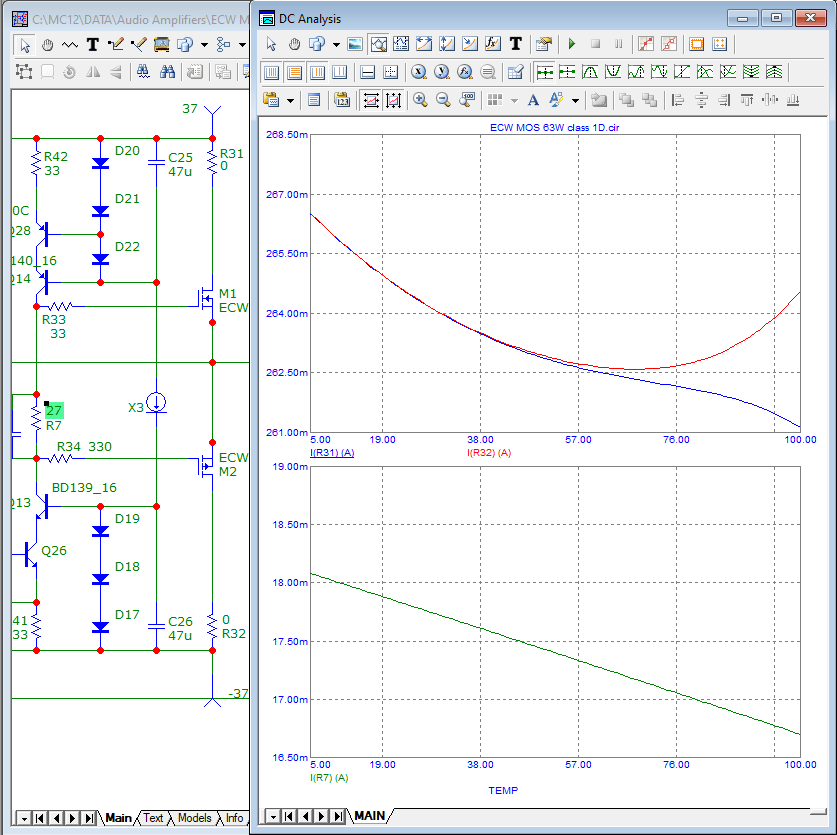Click the zoom 100 percent magnifier icon
The height and width of the screenshot is (835, 837).
pyautogui.click(x=467, y=100)
